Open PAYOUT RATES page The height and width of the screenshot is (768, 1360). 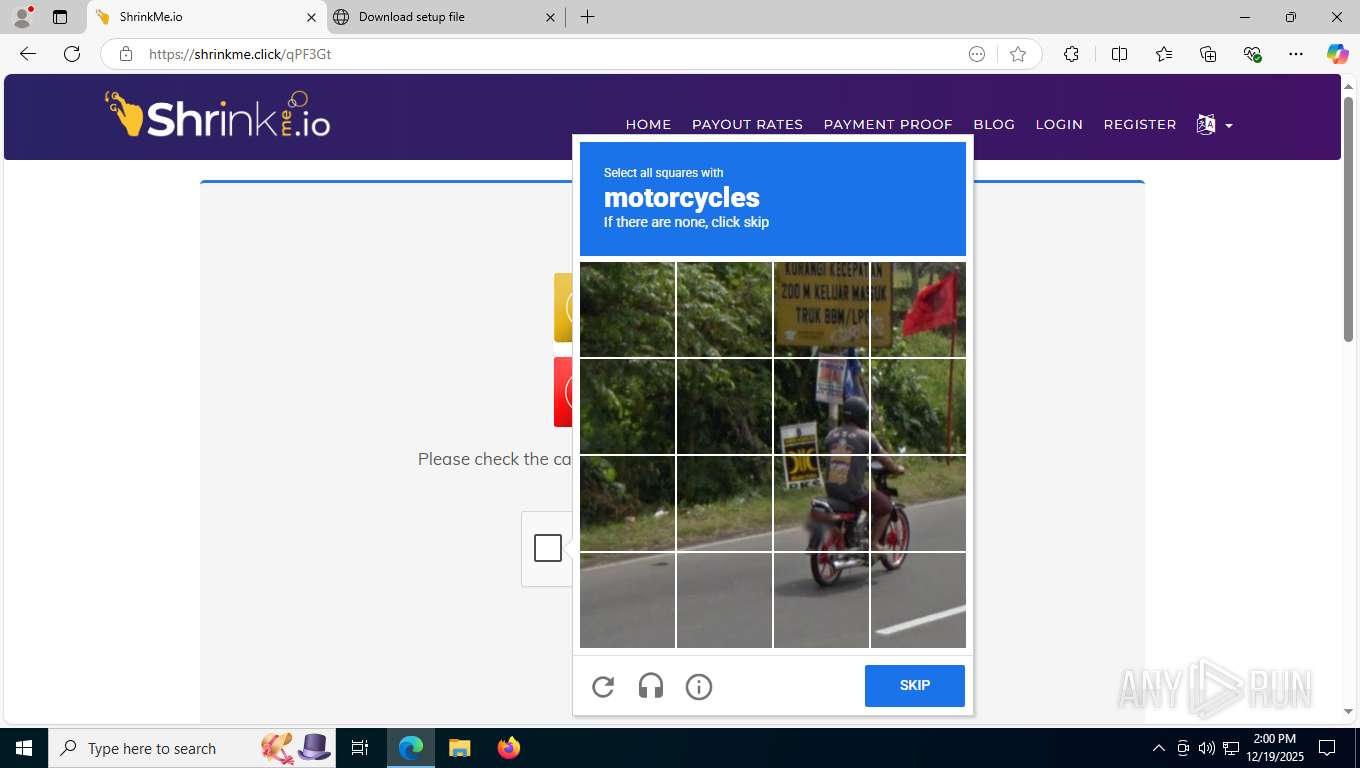click(747, 125)
